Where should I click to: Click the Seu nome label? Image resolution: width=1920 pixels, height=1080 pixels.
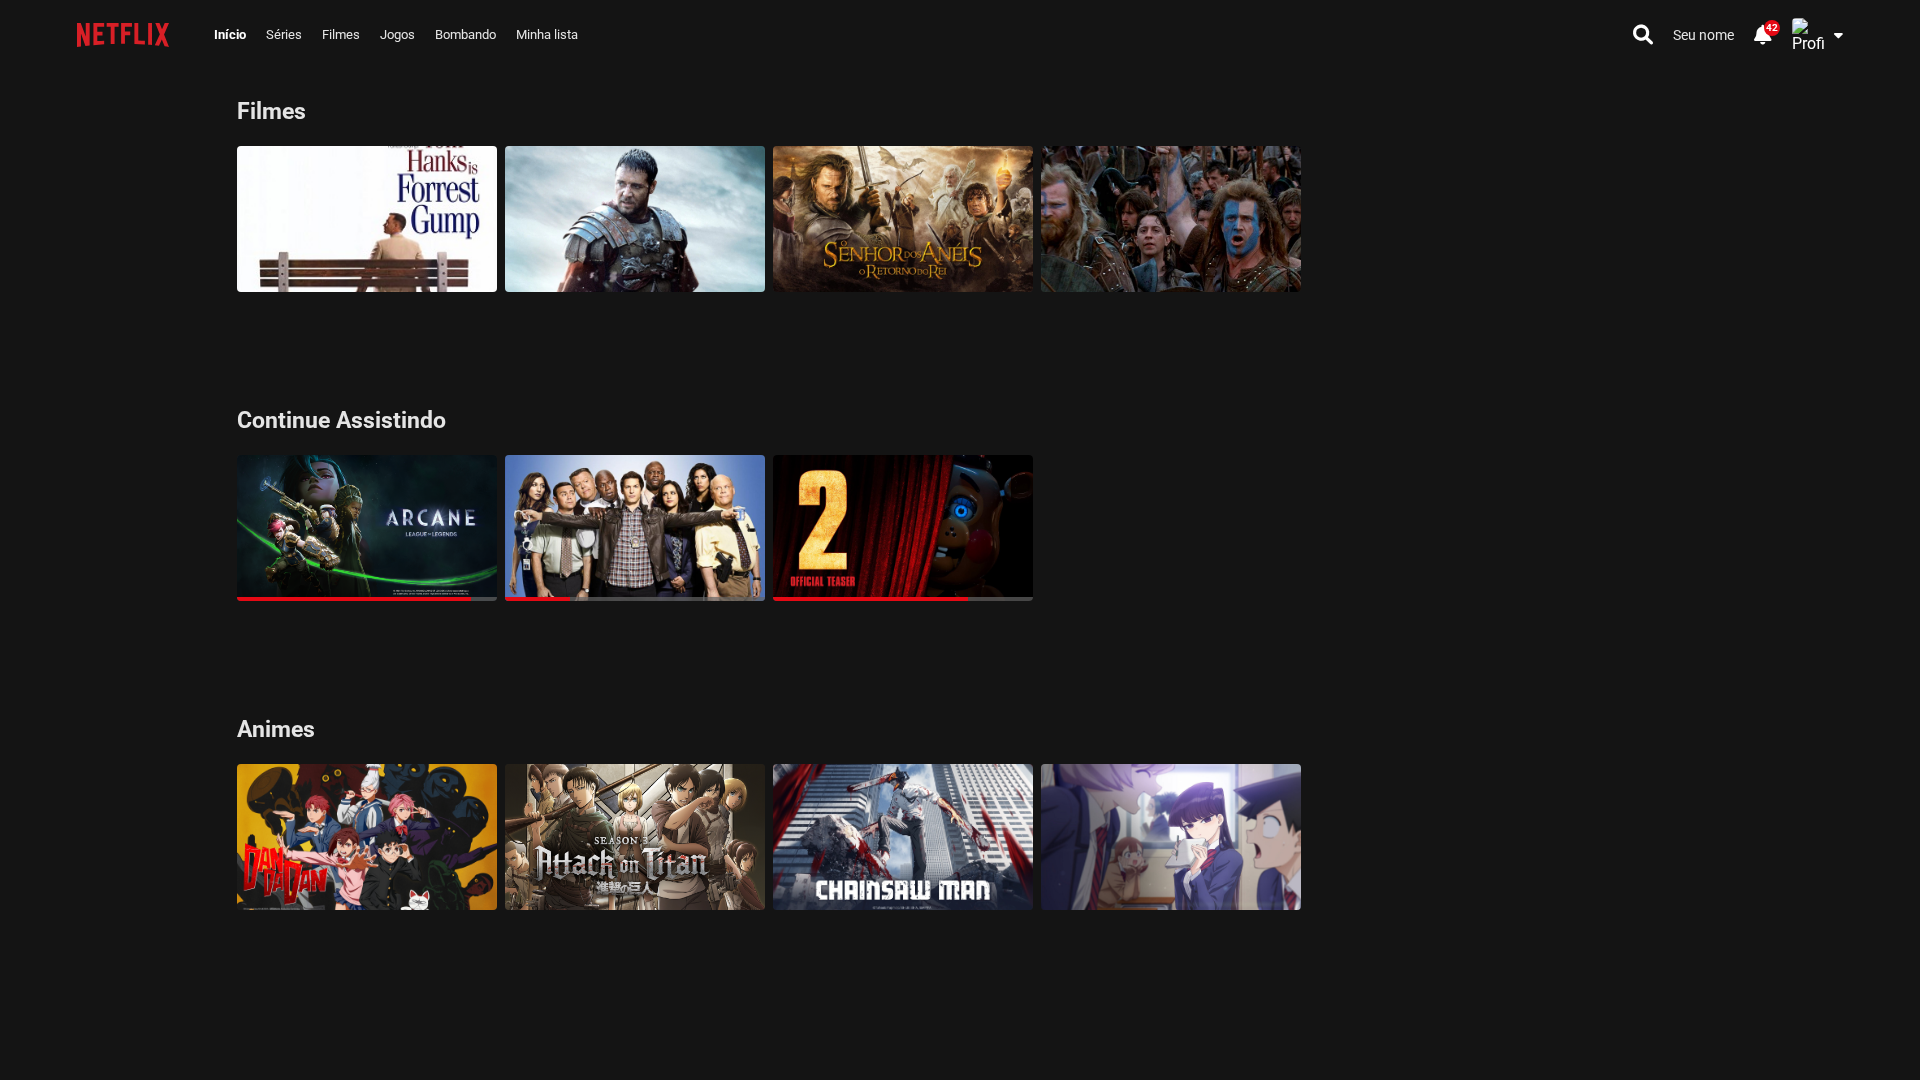[x=1703, y=35]
